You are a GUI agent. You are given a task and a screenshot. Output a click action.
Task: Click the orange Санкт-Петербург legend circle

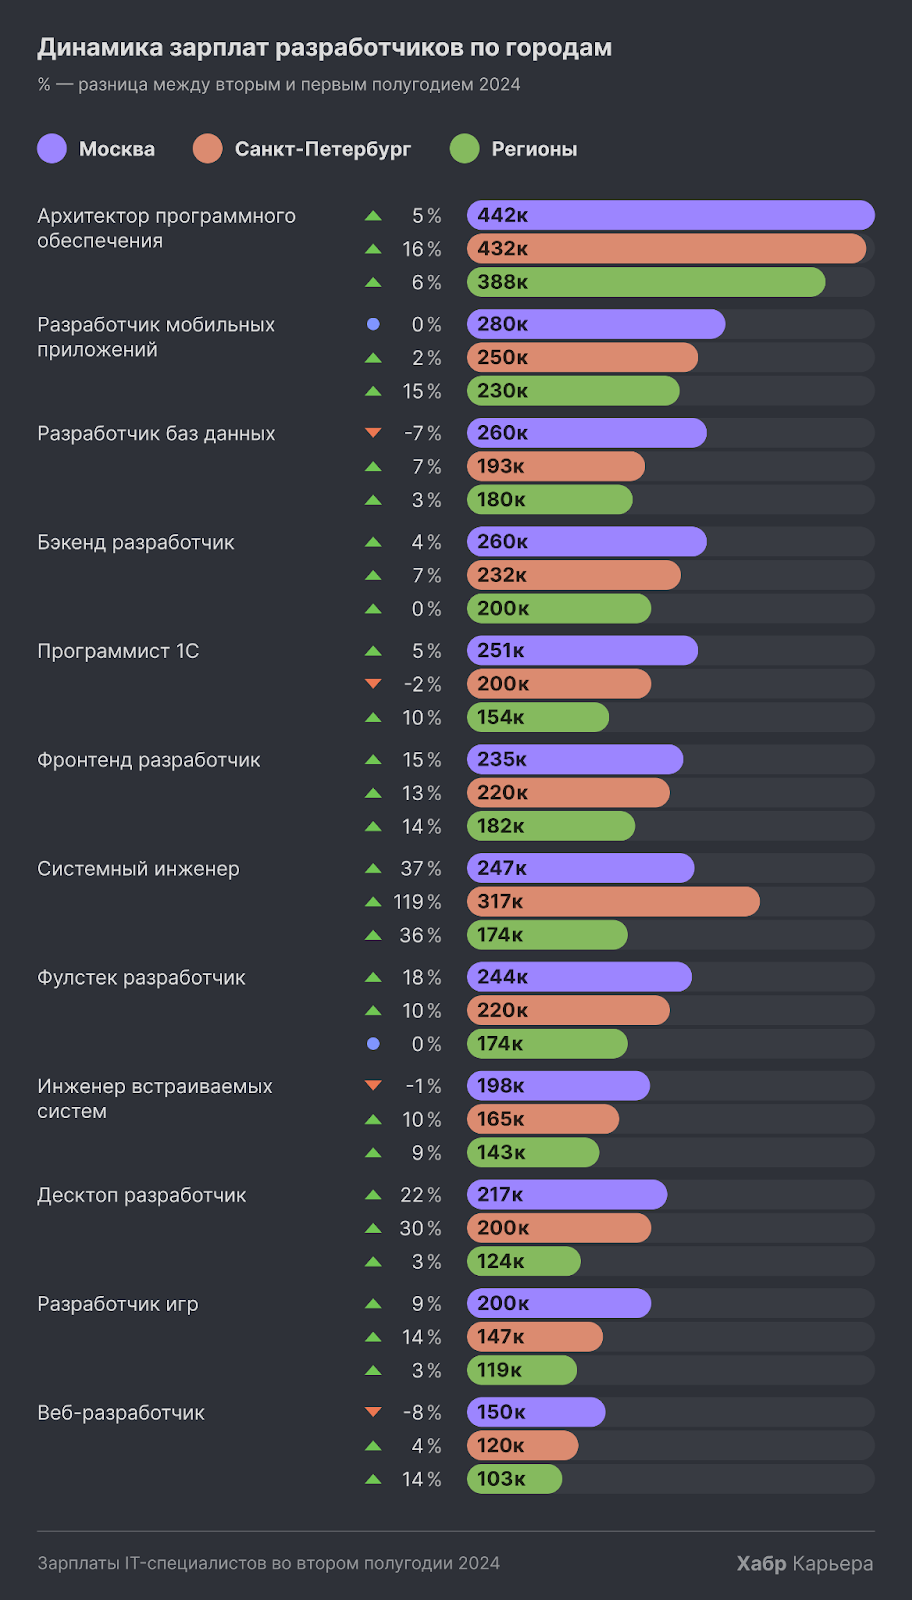click(x=208, y=149)
